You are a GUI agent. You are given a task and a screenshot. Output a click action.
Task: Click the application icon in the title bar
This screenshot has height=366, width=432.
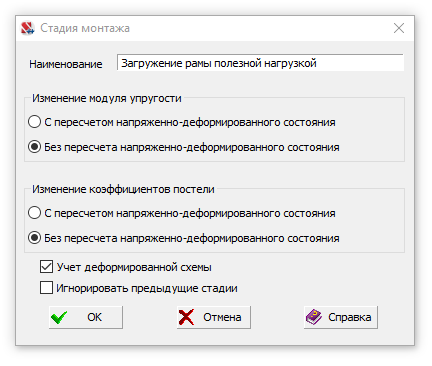point(28,28)
